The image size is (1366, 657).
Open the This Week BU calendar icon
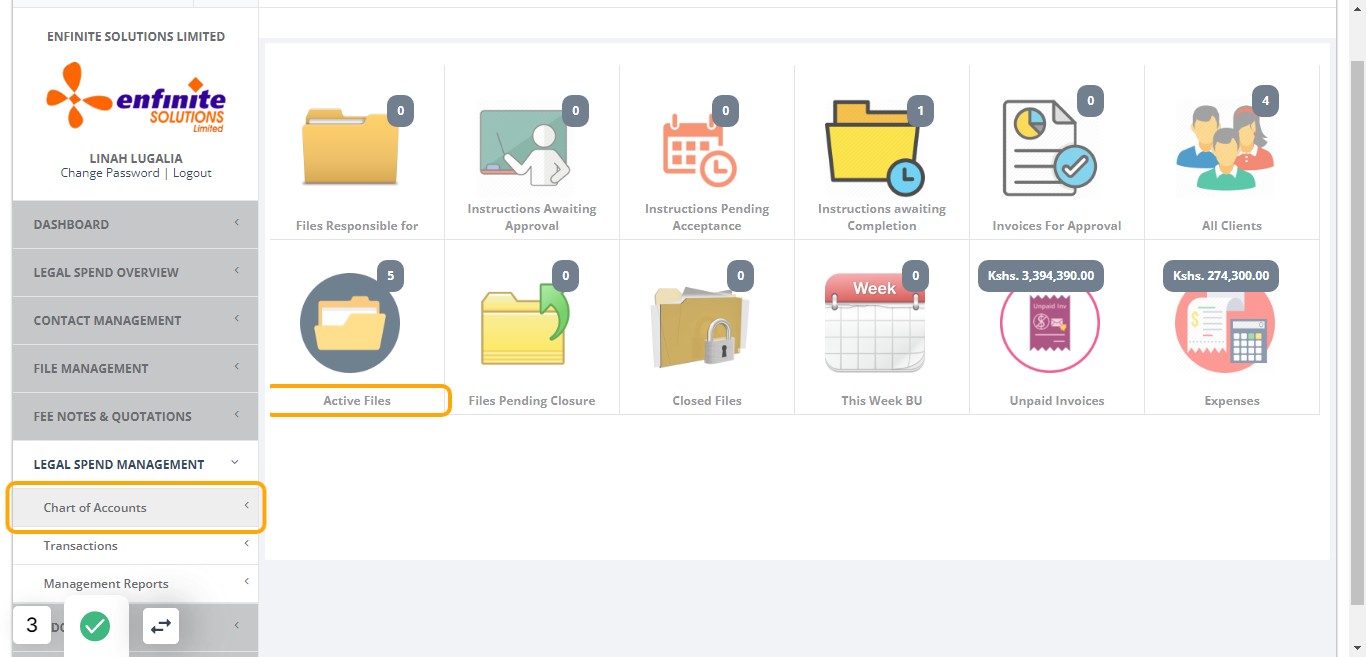[875, 323]
